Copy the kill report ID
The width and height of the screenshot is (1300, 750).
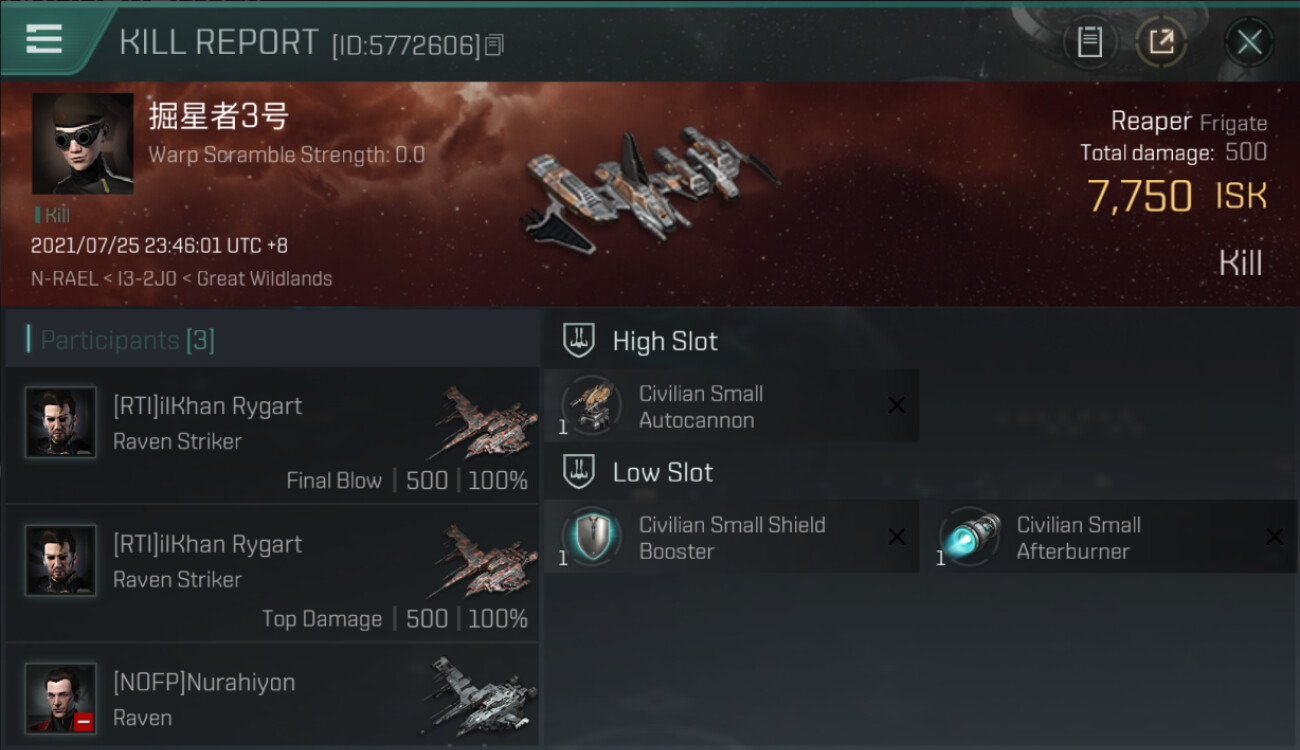(495, 45)
